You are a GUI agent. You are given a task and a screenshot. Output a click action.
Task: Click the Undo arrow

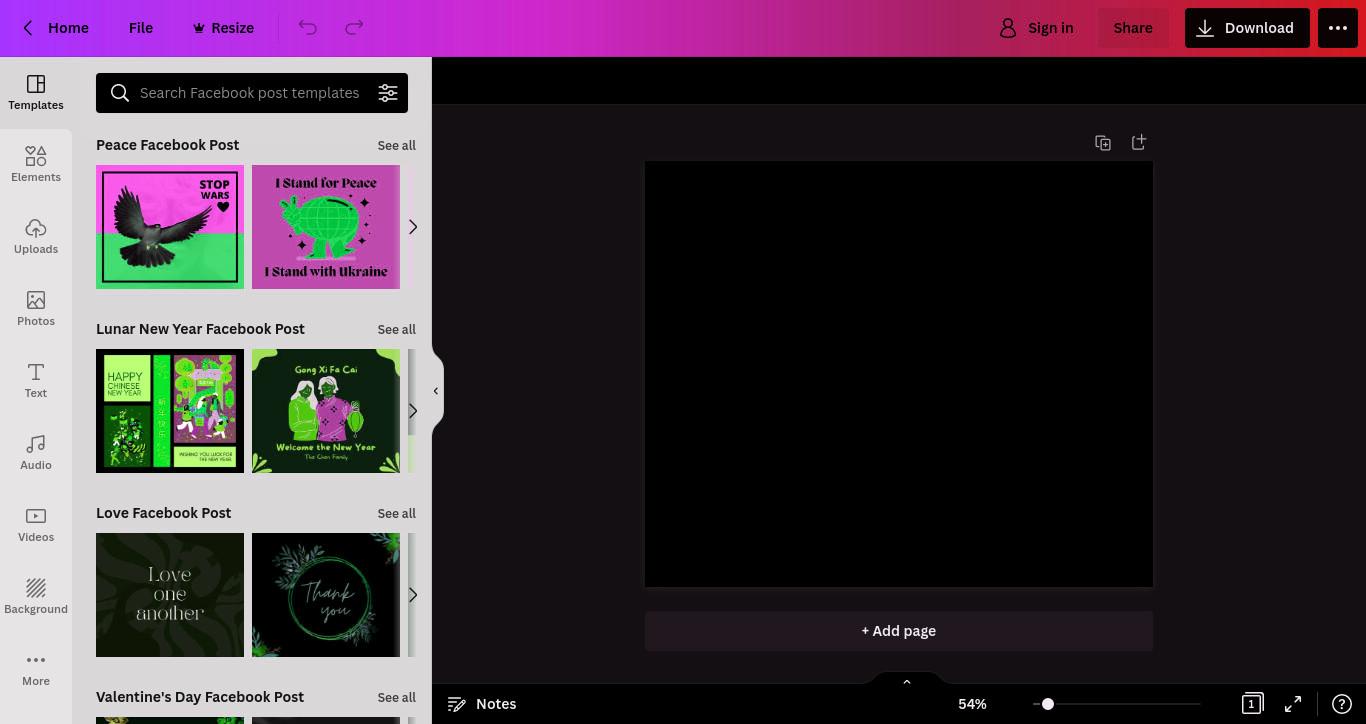coord(308,28)
